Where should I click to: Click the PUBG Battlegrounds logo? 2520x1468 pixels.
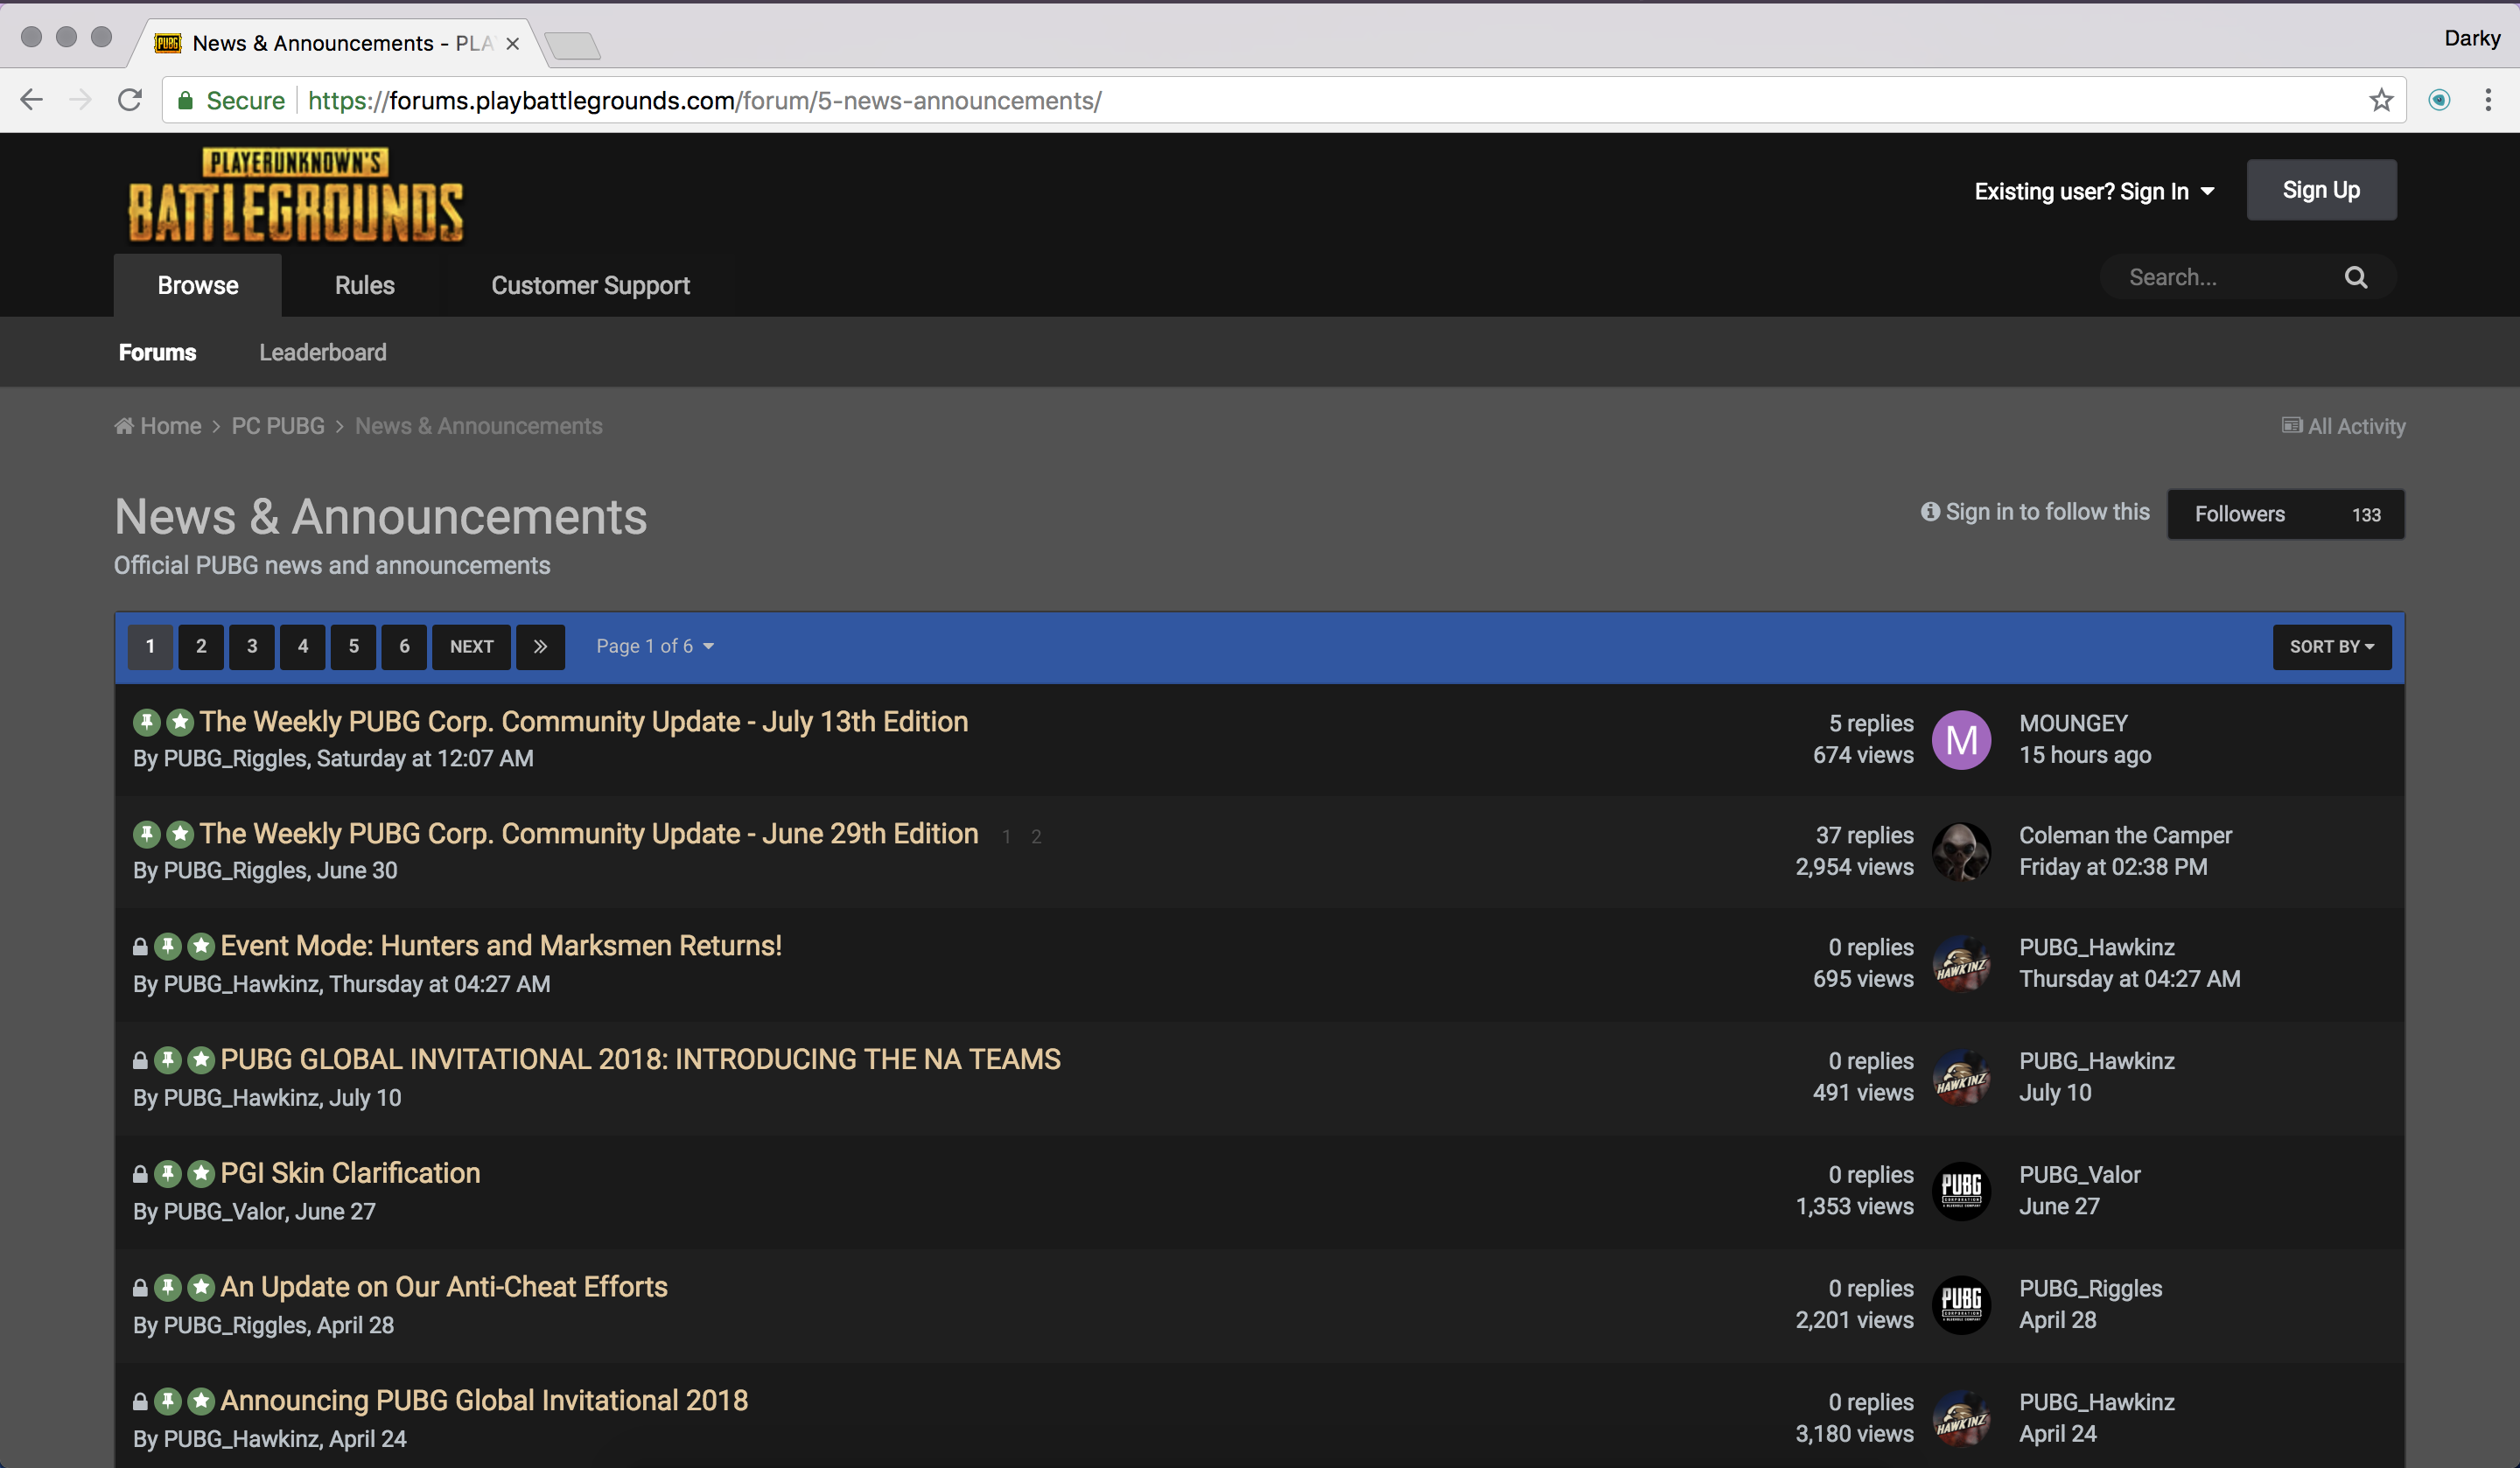(x=296, y=194)
